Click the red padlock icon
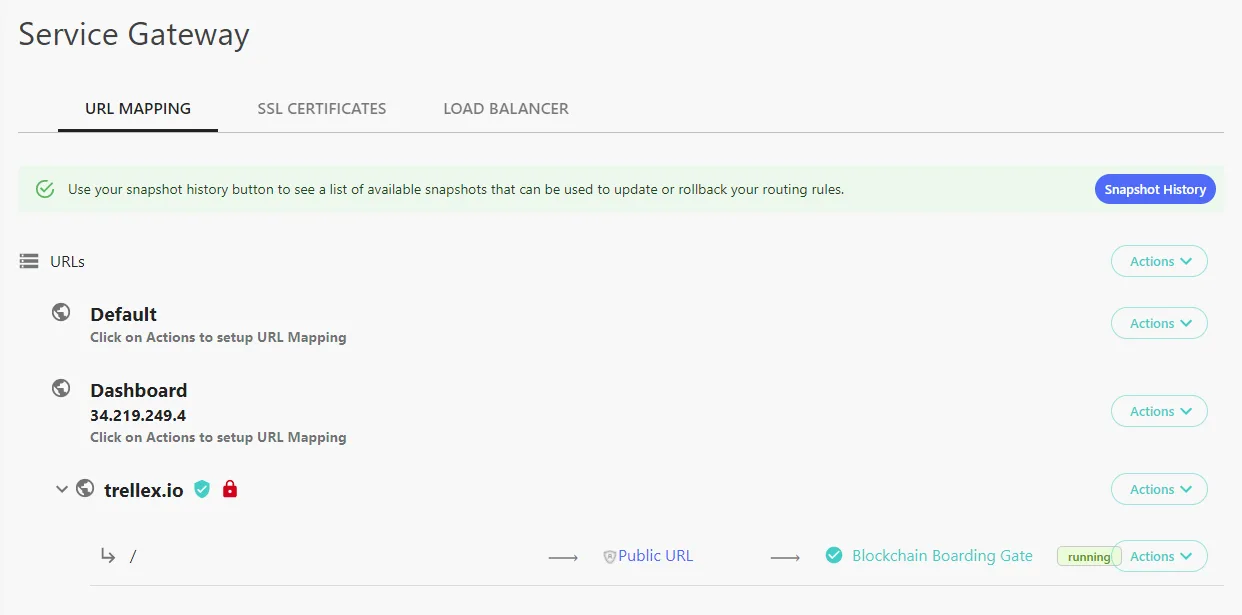The width and height of the screenshot is (1242, 615). click(x=230, y=489)
